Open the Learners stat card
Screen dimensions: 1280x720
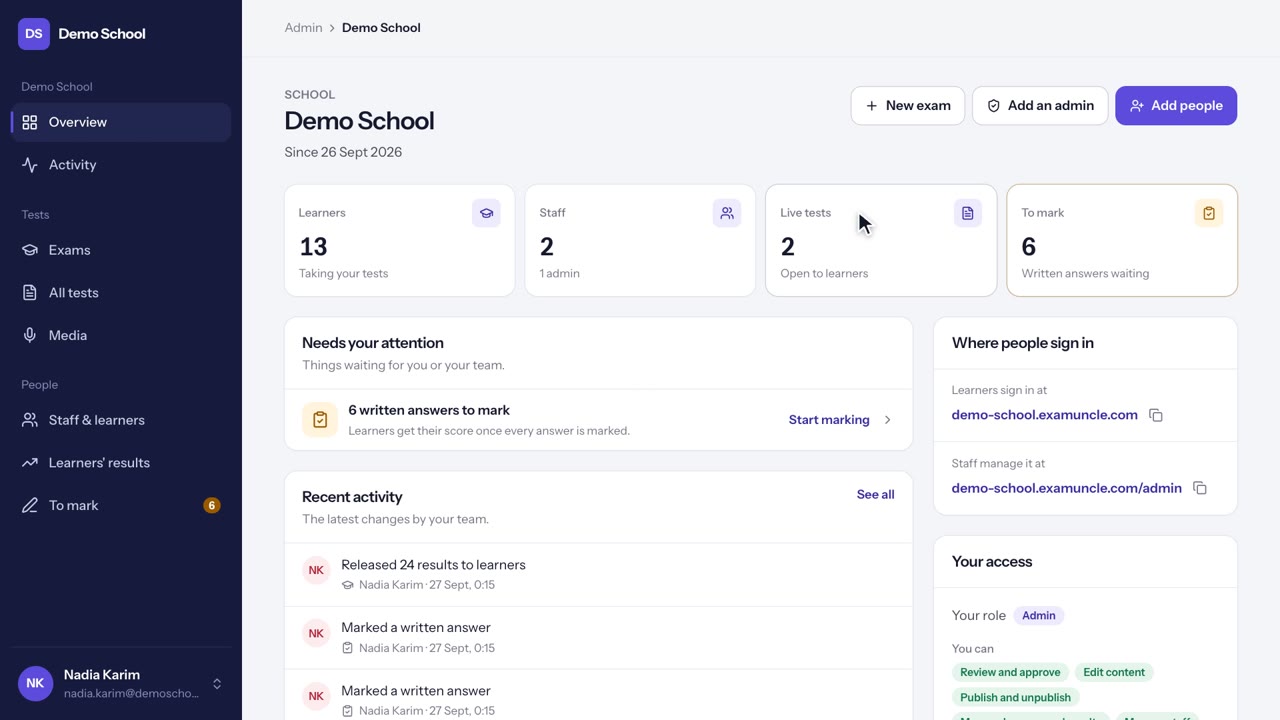point(399,240)
